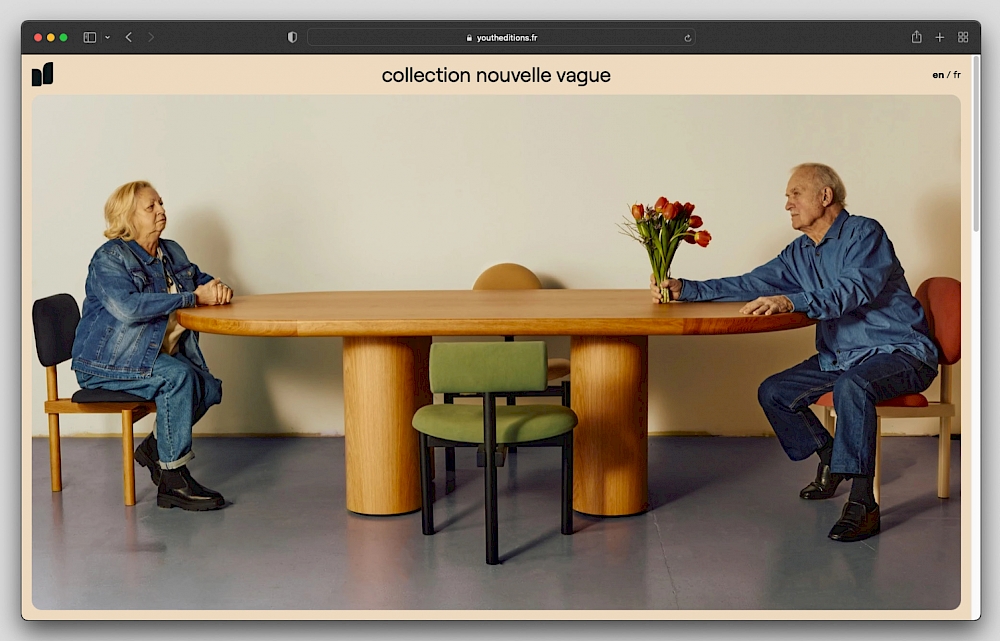Show the tab overview grid

[x=963, y=37]
